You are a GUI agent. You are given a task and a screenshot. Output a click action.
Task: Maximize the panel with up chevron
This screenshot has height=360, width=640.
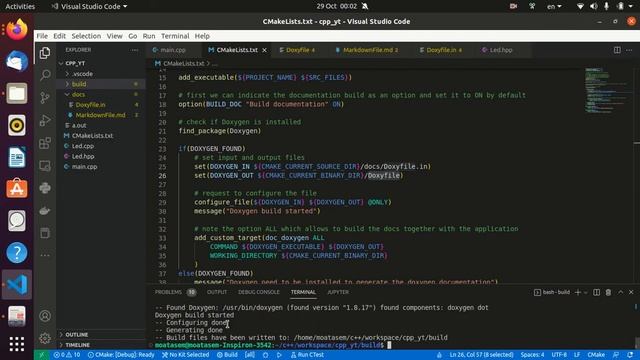(620, 292)
